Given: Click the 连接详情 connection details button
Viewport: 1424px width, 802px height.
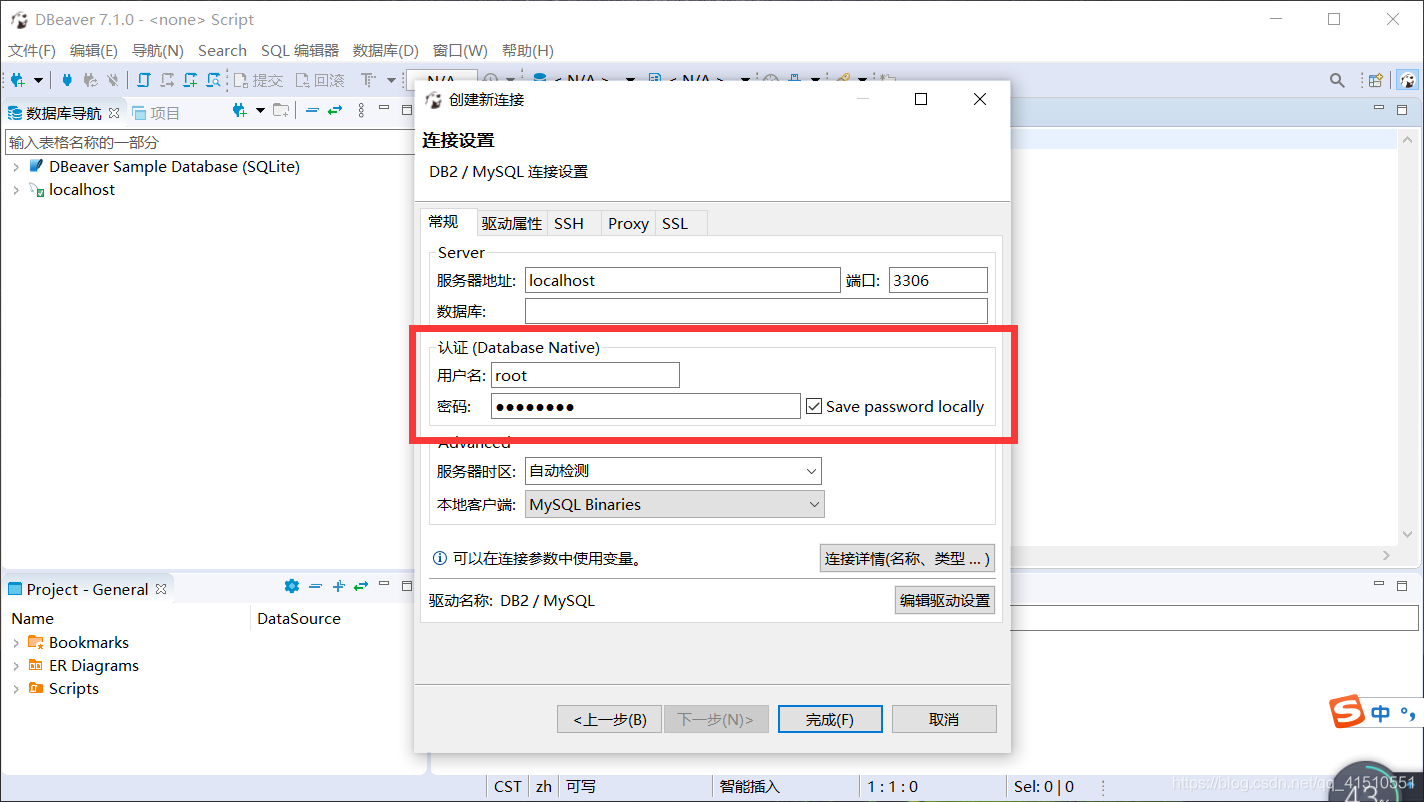Looking at the screenshot, I should coord(906,558).
